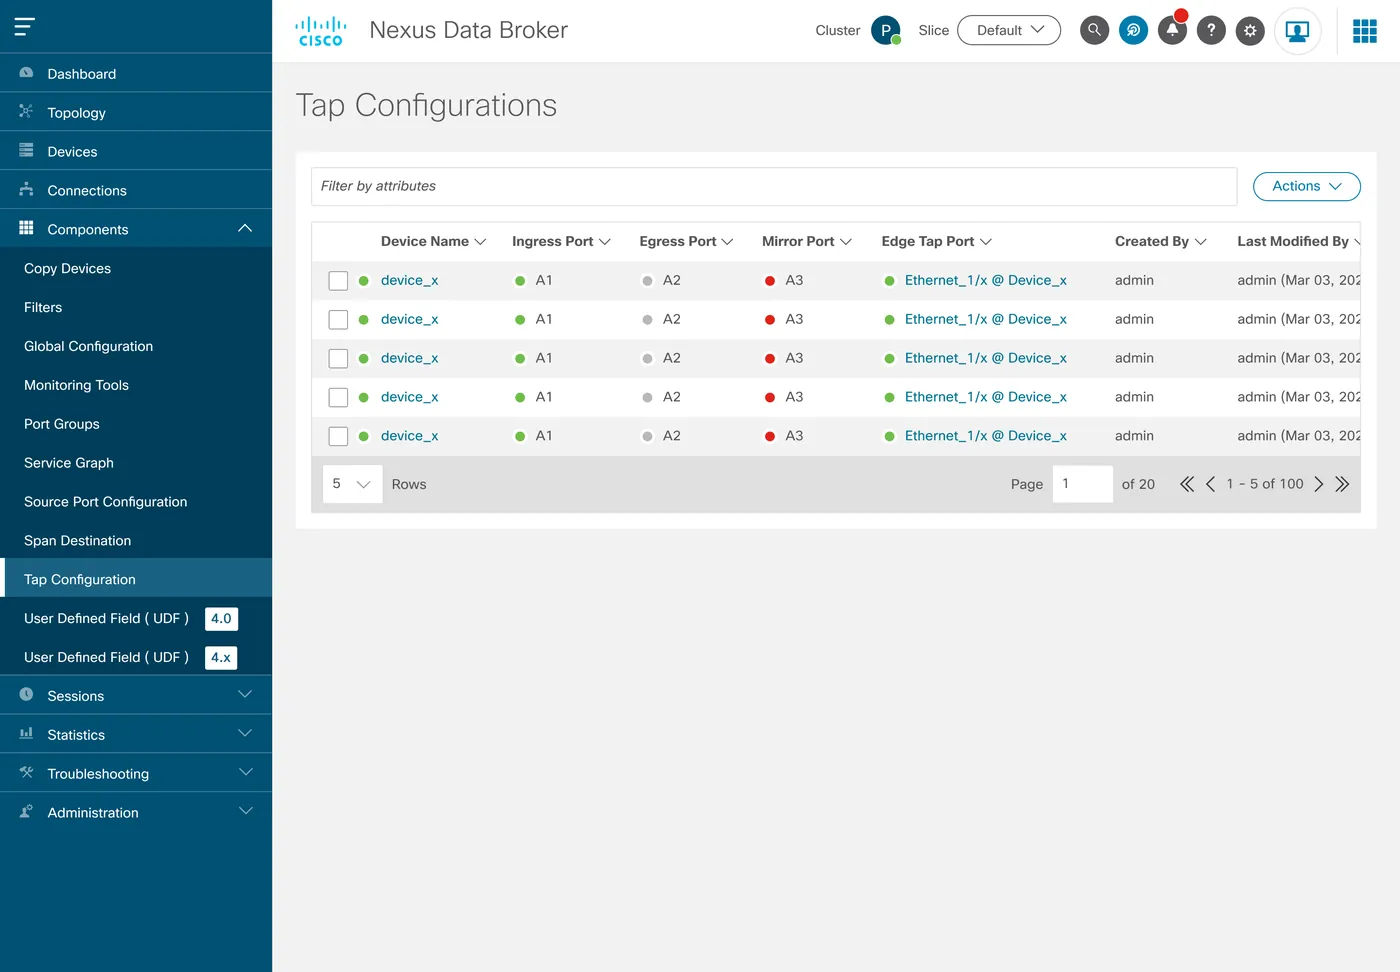Open the Slice Default dropdown

pos(1009,30)
